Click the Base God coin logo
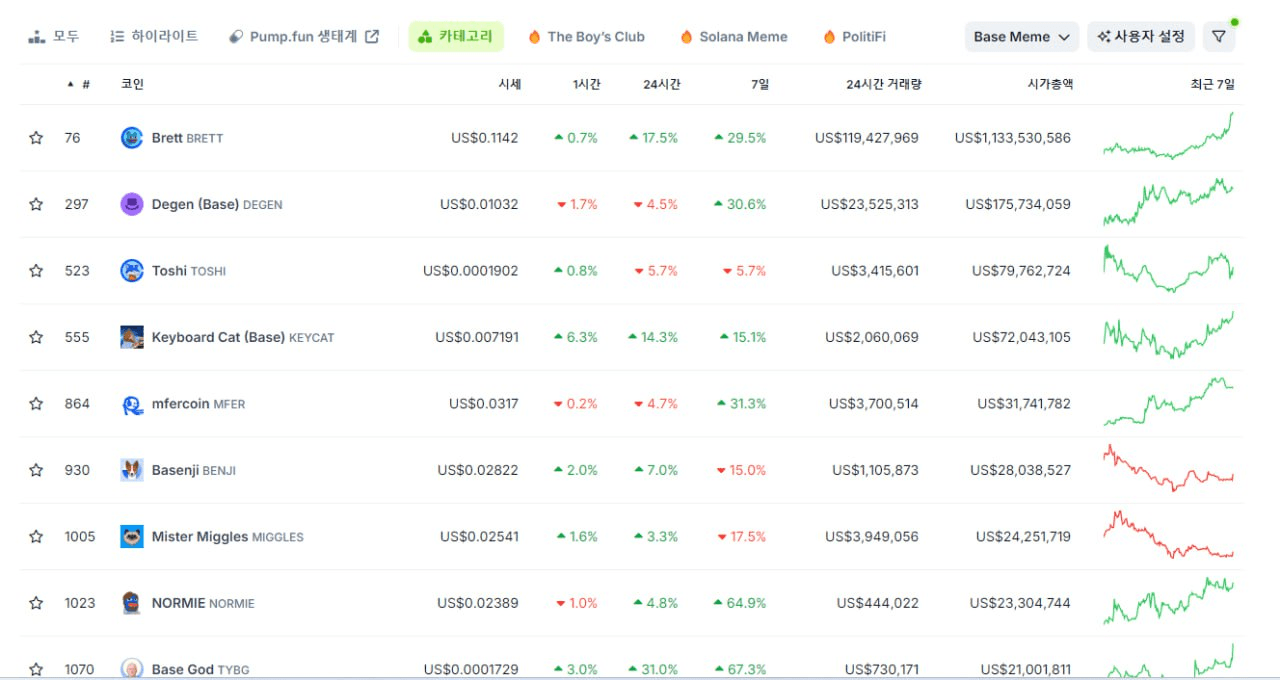Screen dimensions: 1280x680 point(132,668)
